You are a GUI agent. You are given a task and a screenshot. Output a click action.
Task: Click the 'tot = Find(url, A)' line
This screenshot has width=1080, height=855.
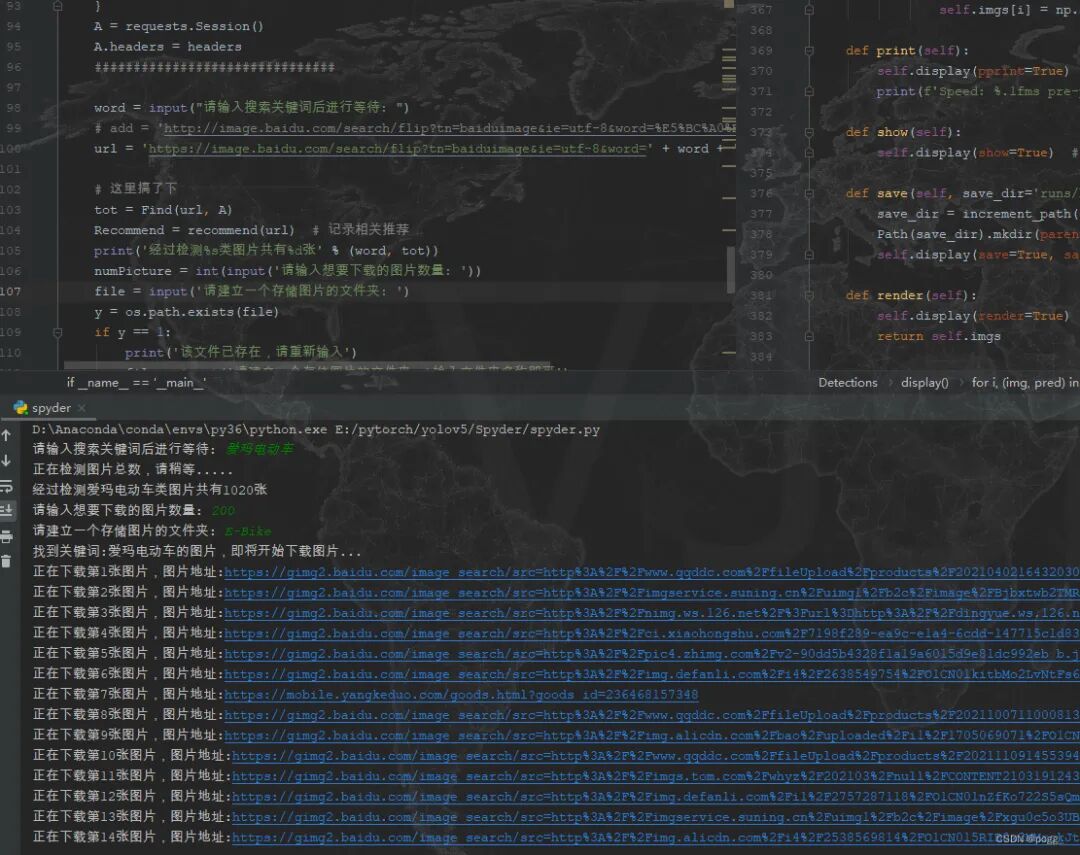pos(163,210)
